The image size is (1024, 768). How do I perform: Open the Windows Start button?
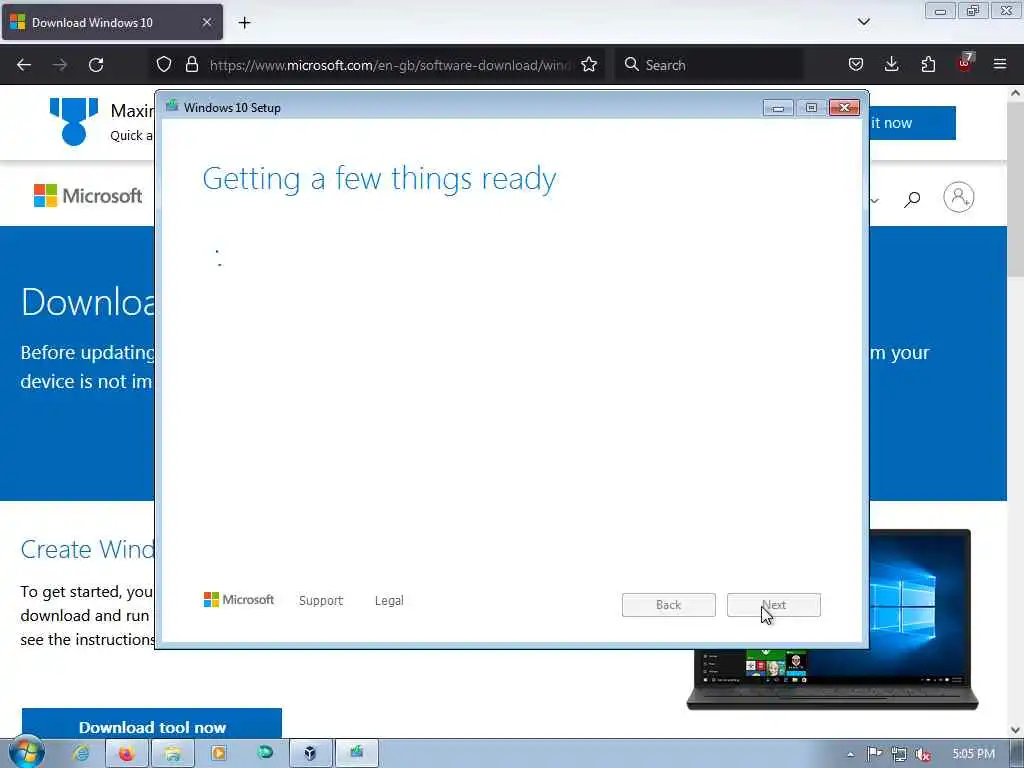25,752
